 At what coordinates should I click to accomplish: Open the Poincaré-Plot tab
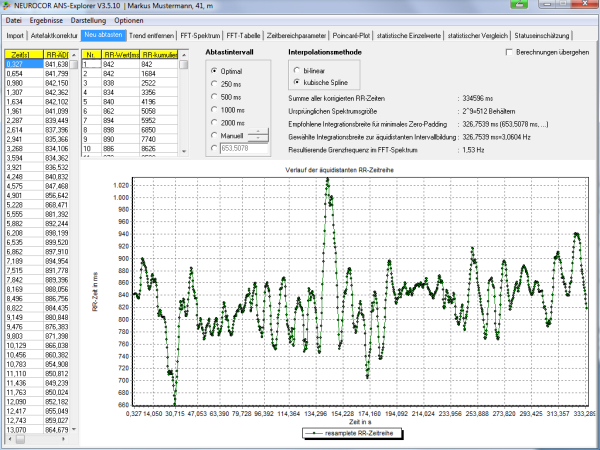pyautogui.click(x=351, y=36)
